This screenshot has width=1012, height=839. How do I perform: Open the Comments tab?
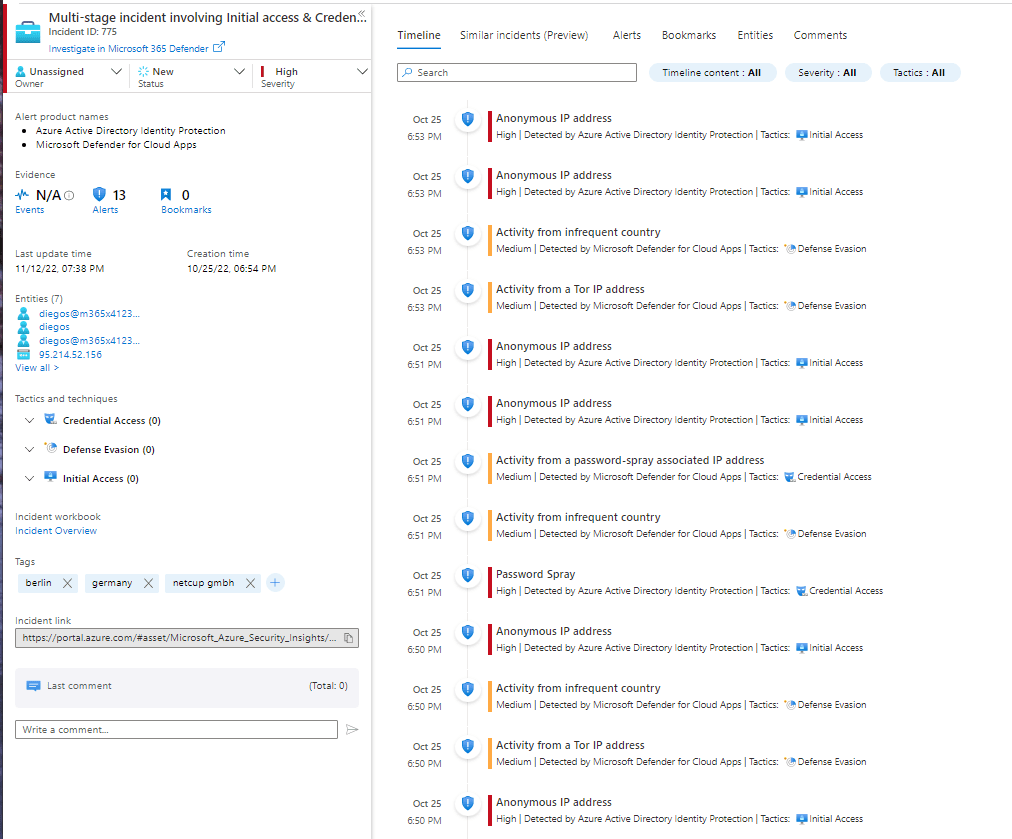[820, 35]
